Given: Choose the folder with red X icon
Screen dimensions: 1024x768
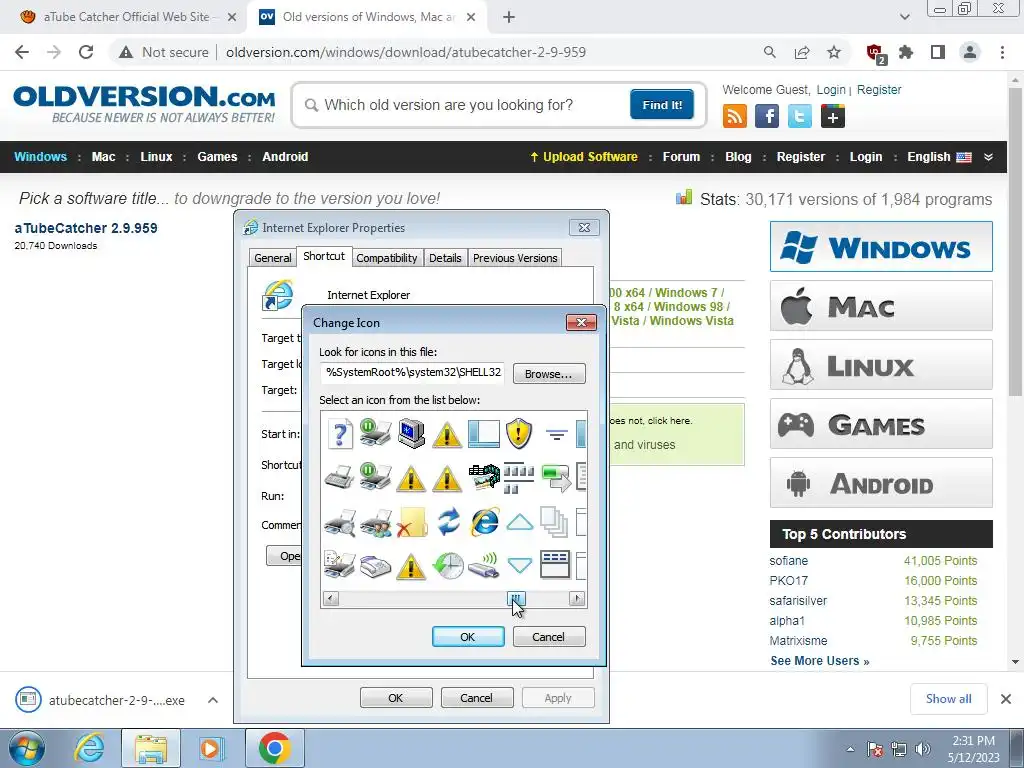Looking at the screenshot, I should click(x=411, y=522).
